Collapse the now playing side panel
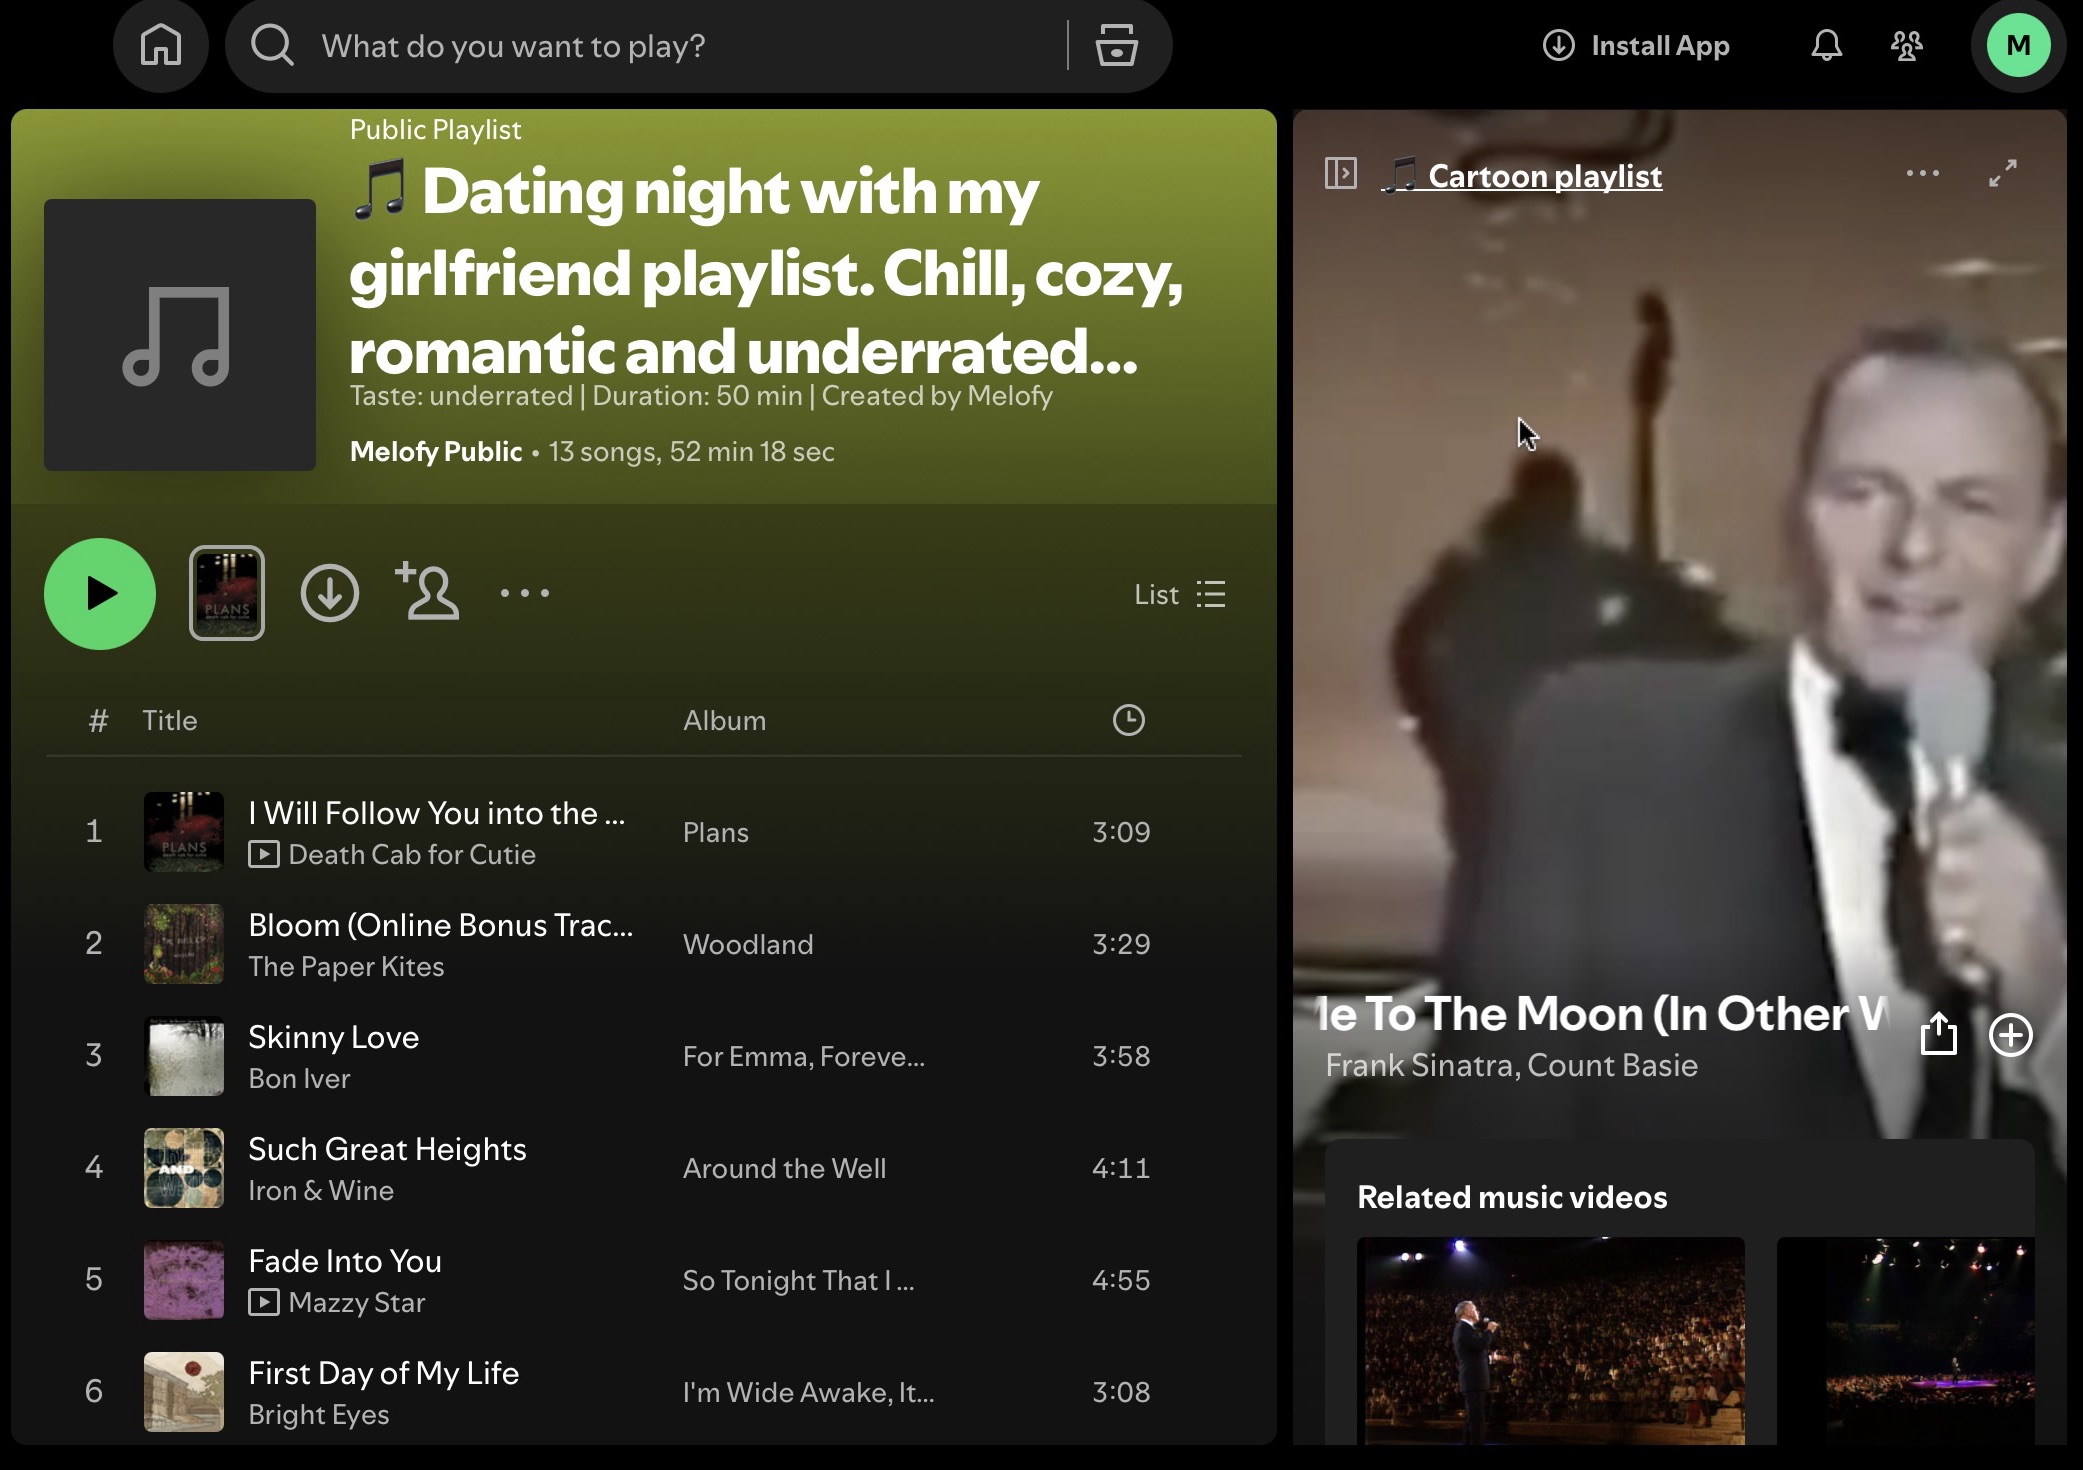Screen dimensions: 2083x1470 click(1340, 174)
